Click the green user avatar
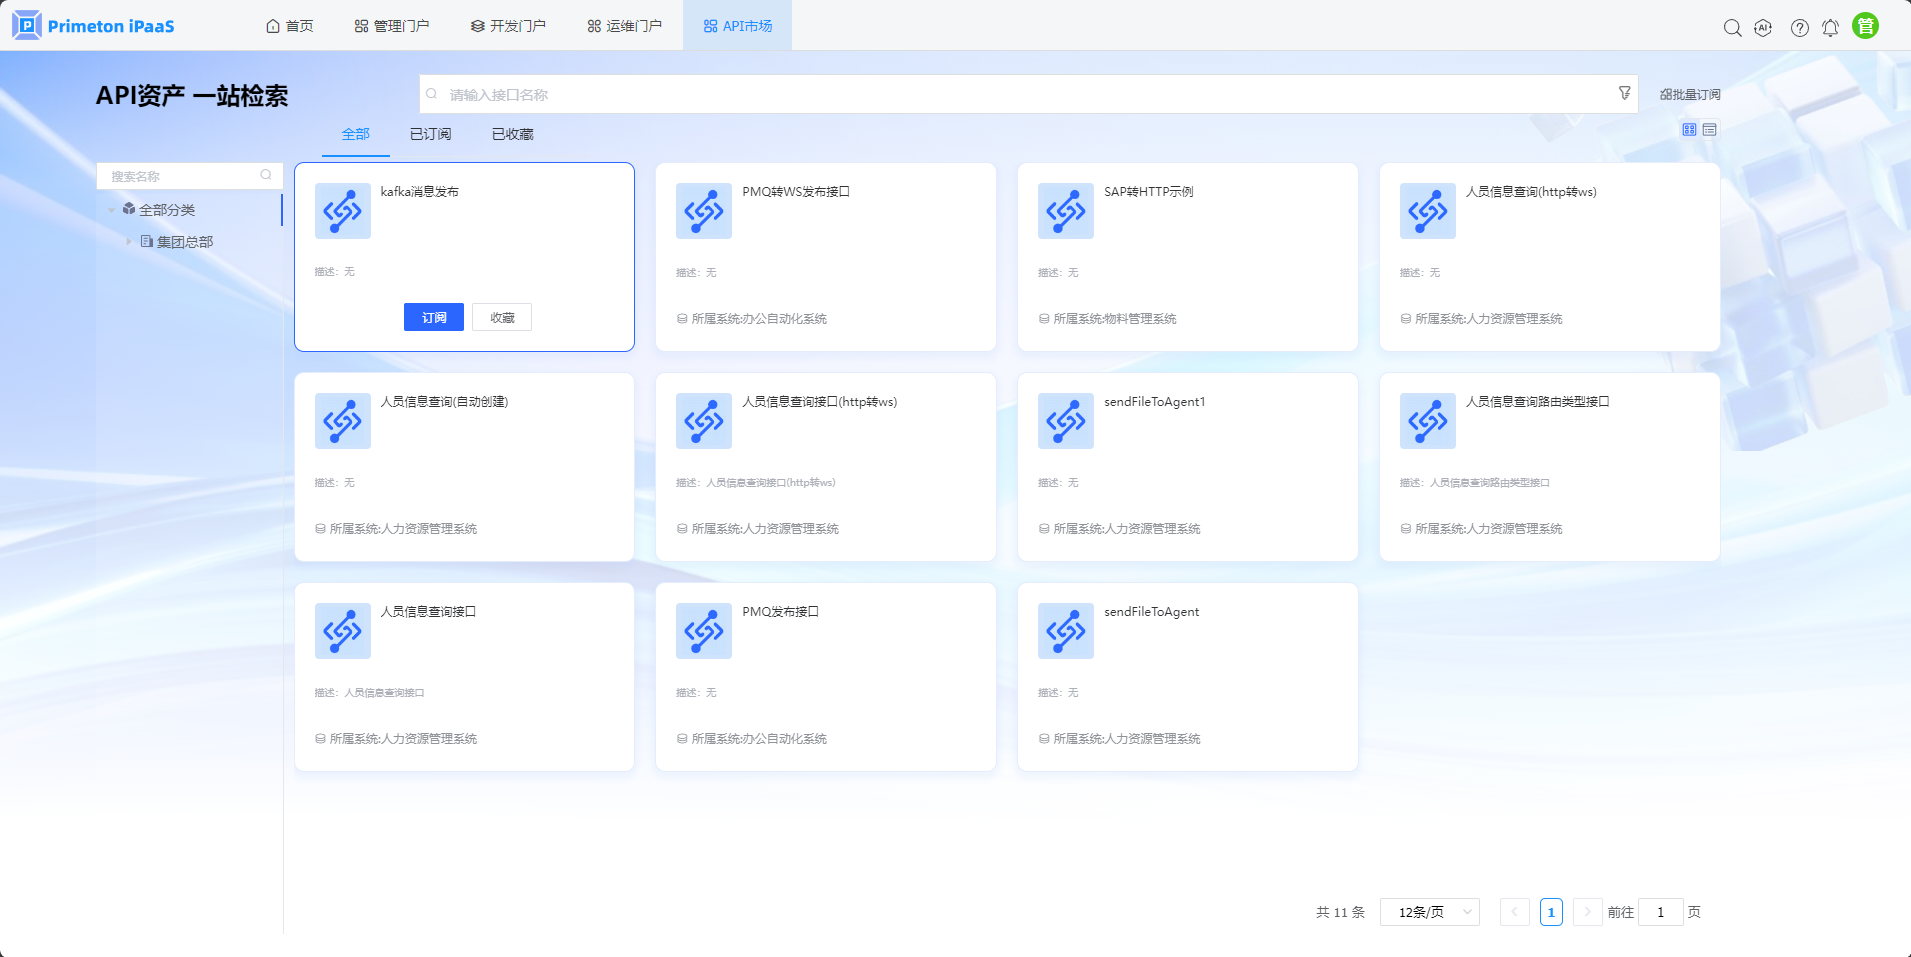Viewport: 1911px width, 957px height. click(1865, 27)
